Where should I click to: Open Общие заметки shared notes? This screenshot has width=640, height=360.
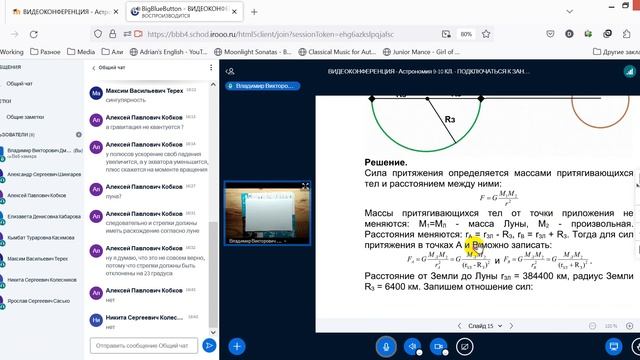tap(24, 117)
